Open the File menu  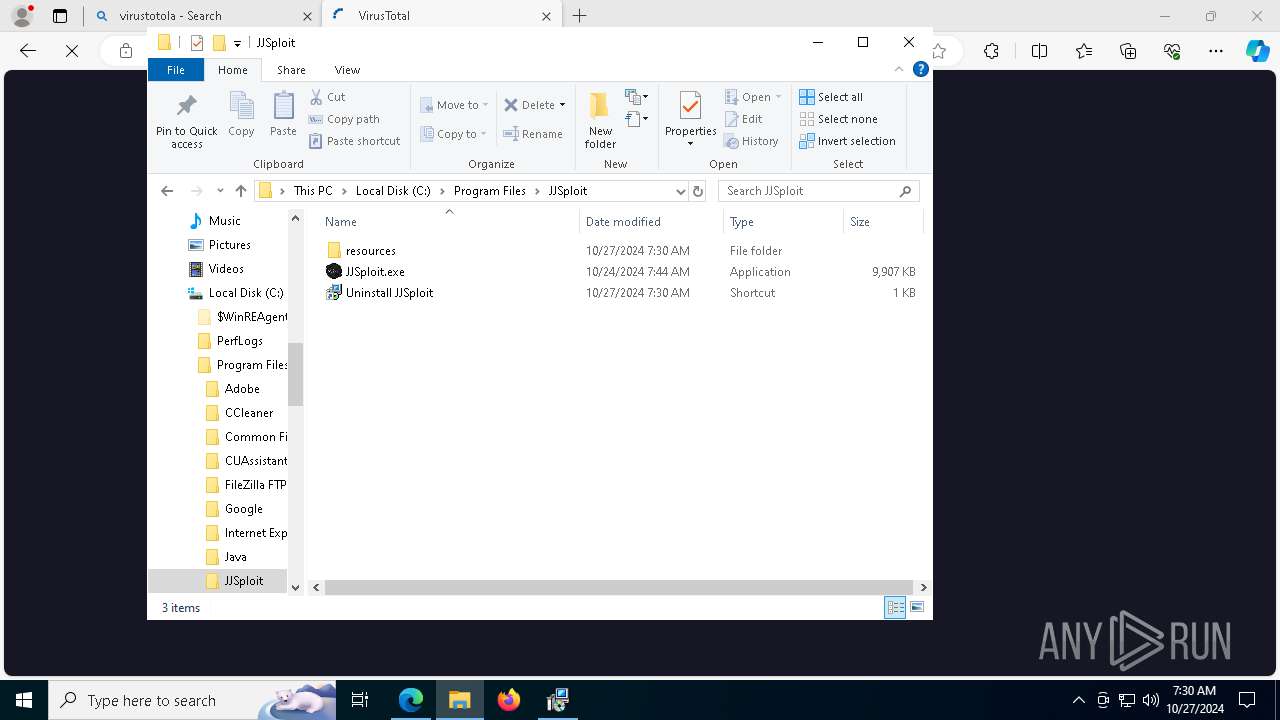tap(176, 70)
